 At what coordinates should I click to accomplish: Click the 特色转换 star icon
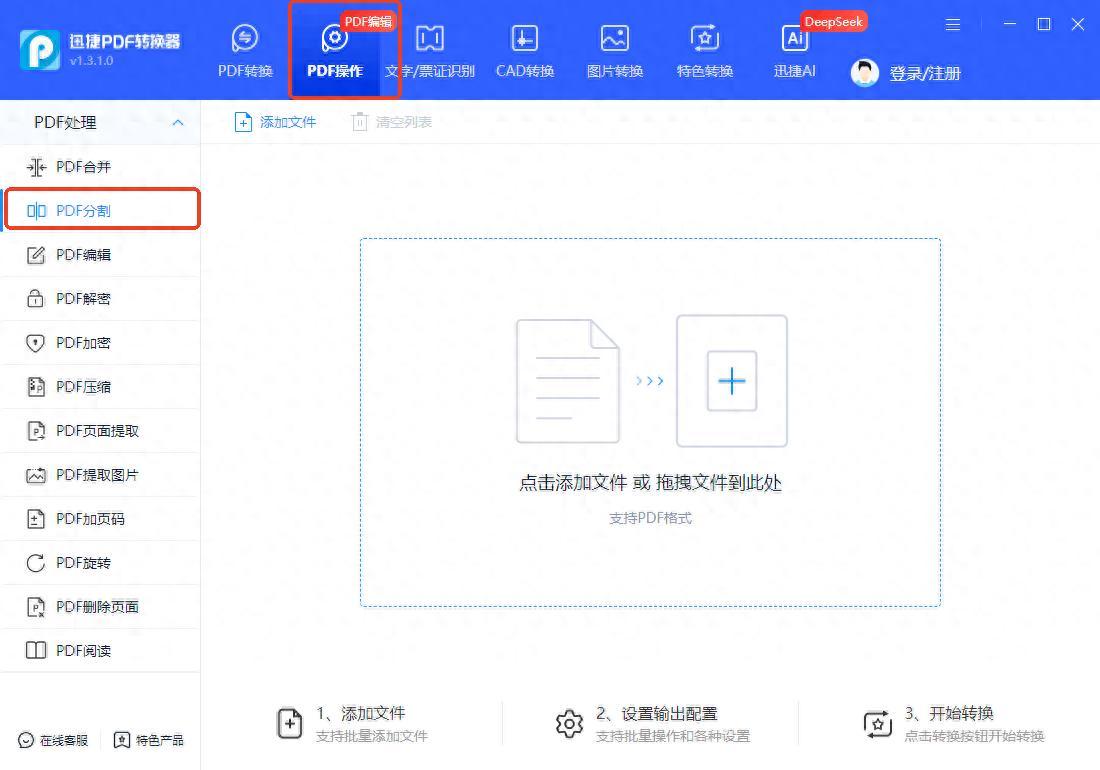705,39
